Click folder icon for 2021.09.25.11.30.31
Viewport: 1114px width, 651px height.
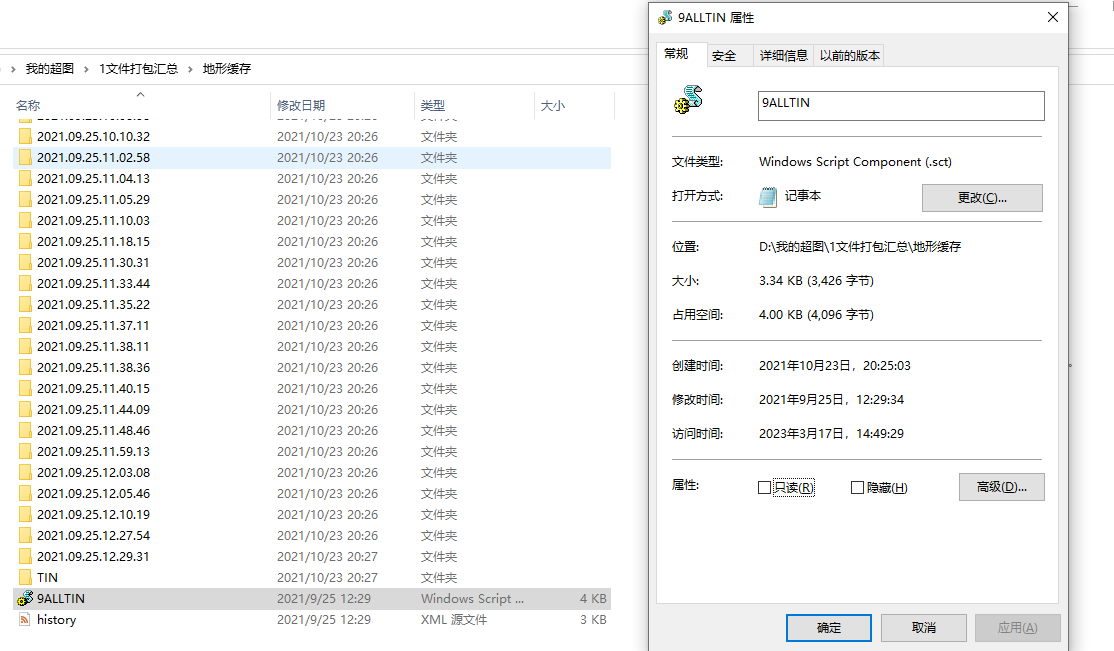(25, 262)
